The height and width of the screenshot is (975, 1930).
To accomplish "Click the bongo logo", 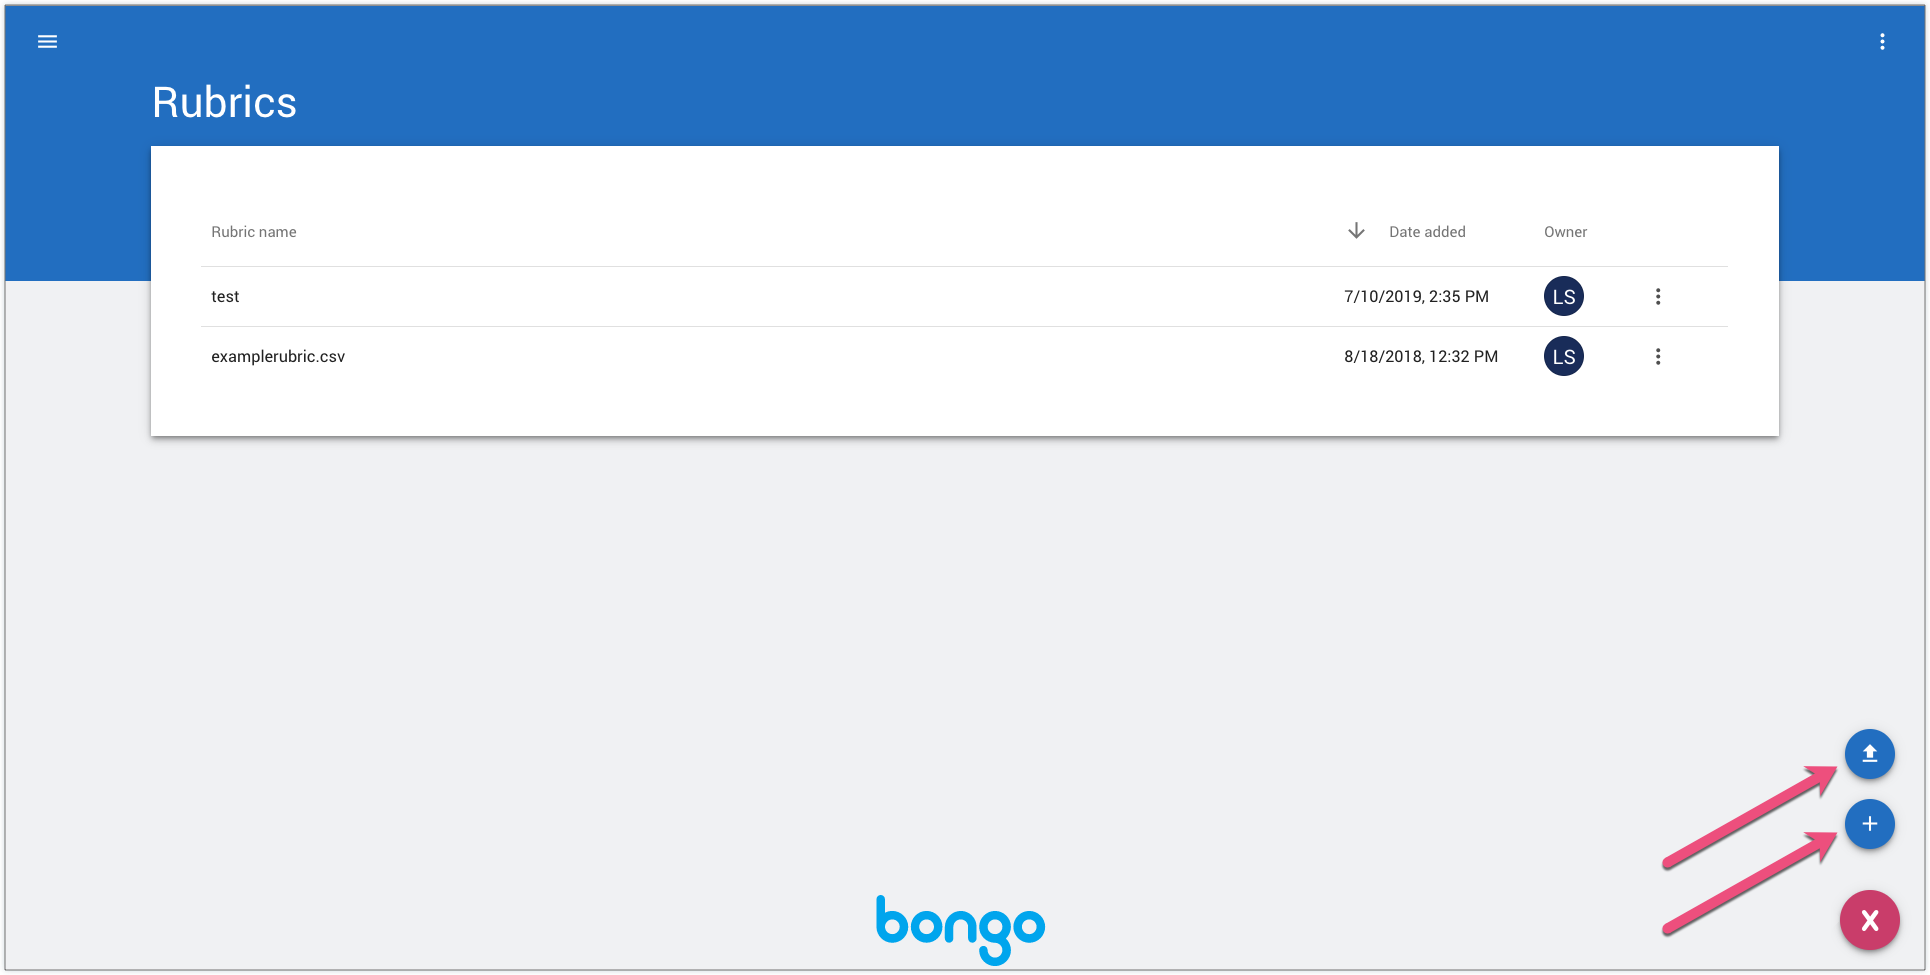I will pos(960,927).
